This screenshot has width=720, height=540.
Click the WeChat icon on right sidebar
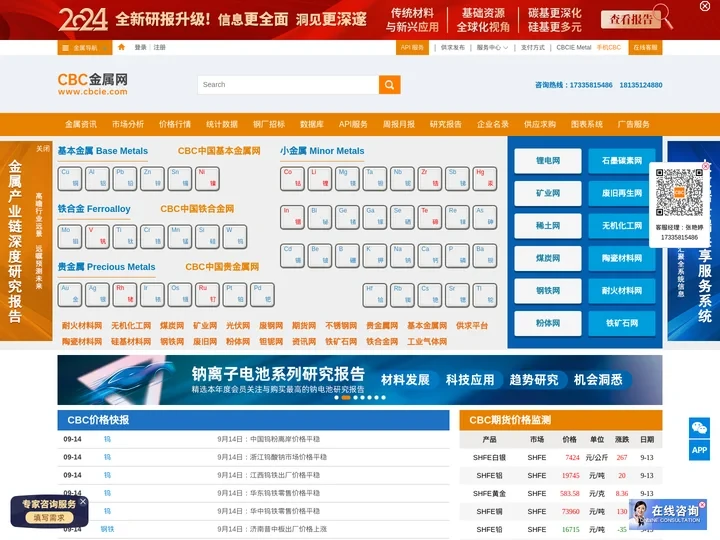pyautogui.click(x=699, y=428)
